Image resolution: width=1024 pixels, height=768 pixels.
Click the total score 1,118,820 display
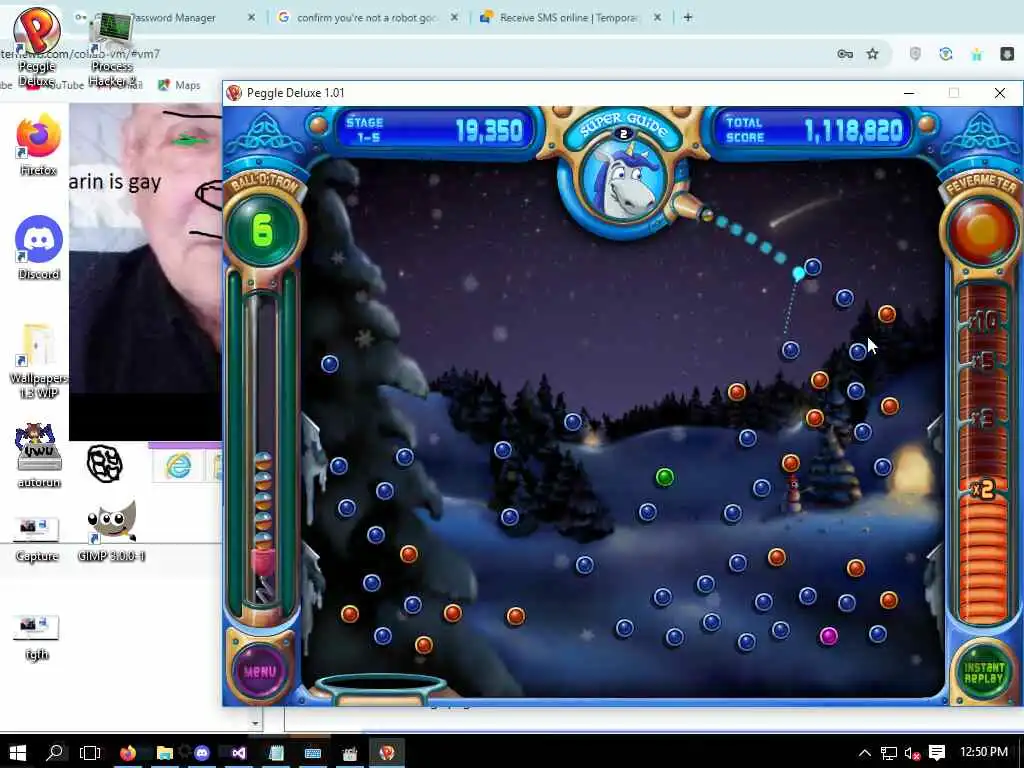click(x=854, y=131)
